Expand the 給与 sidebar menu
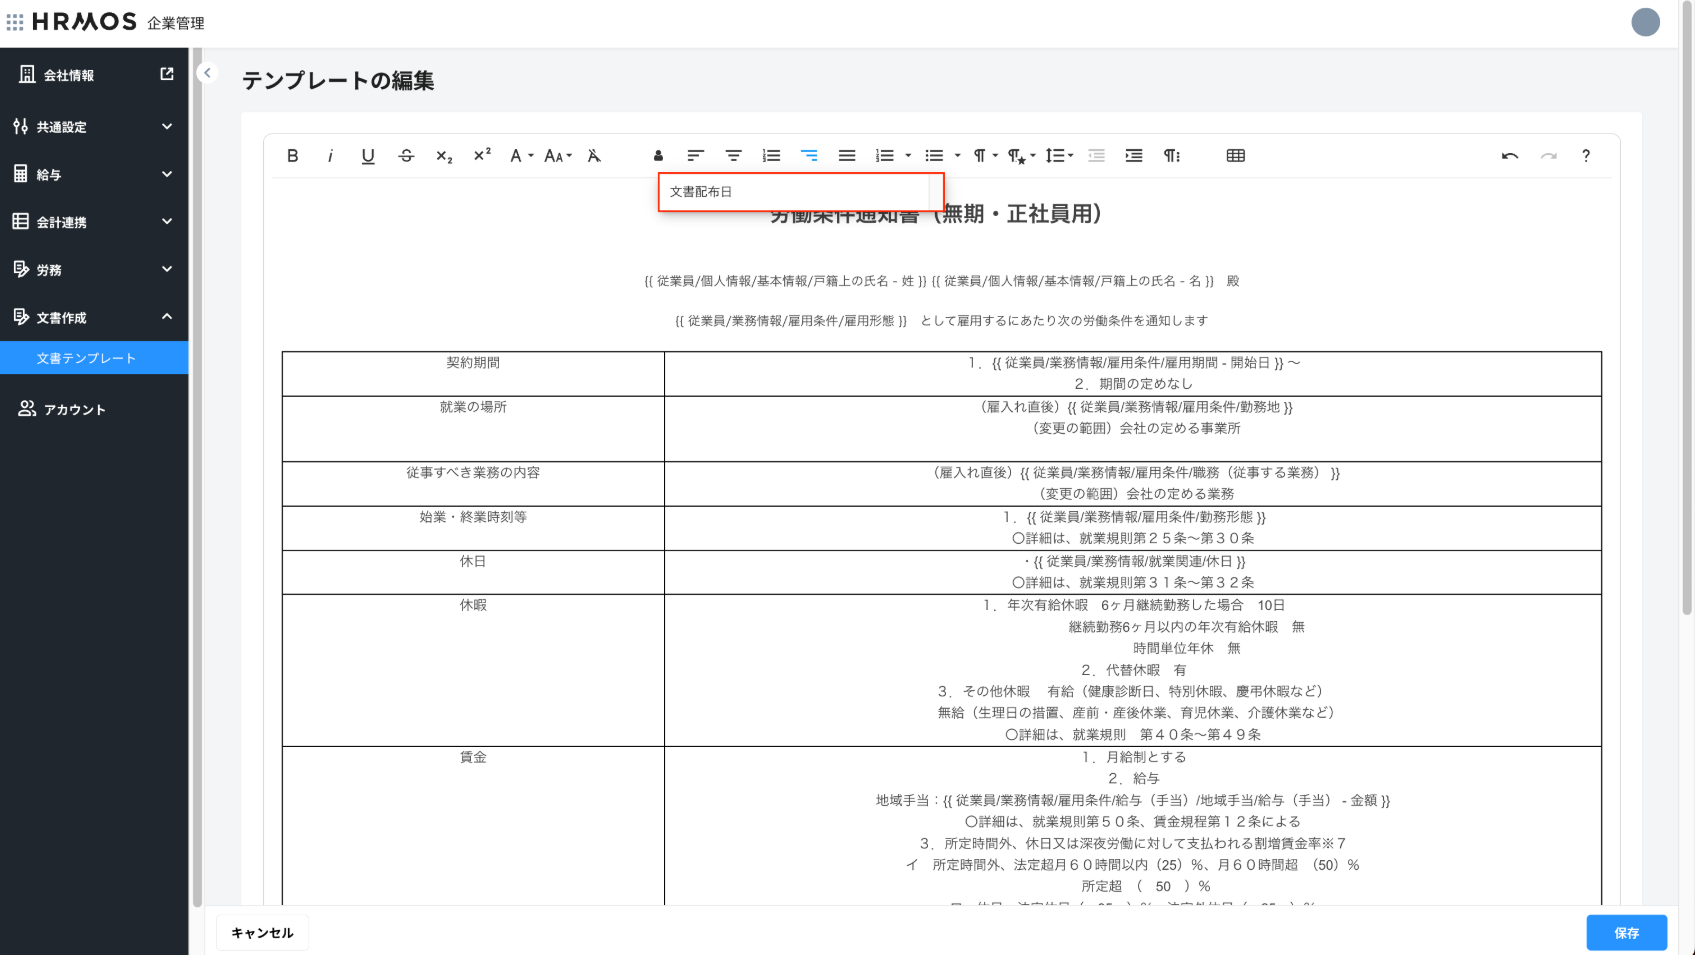Image resolution: width=1695 pixels, height=955 pixels. click(x=94, y=174)
